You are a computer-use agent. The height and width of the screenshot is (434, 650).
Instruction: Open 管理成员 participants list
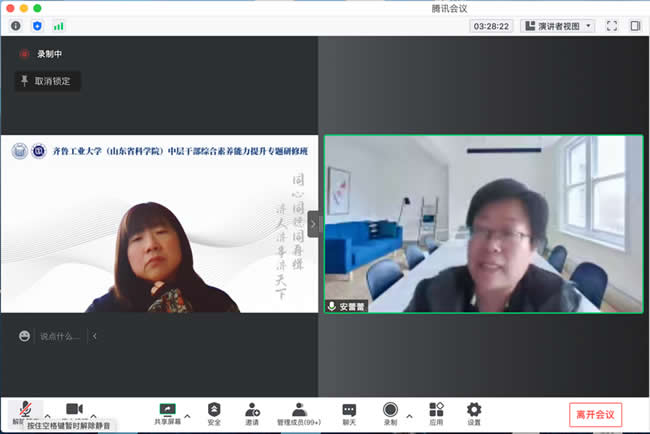299,413
